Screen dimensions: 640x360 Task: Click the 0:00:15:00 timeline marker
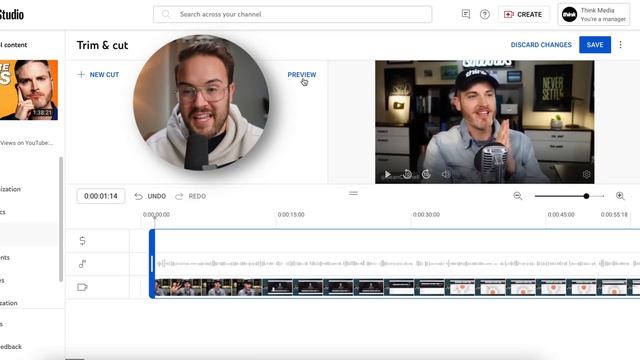pyautogui.click(x=291, y=214)
